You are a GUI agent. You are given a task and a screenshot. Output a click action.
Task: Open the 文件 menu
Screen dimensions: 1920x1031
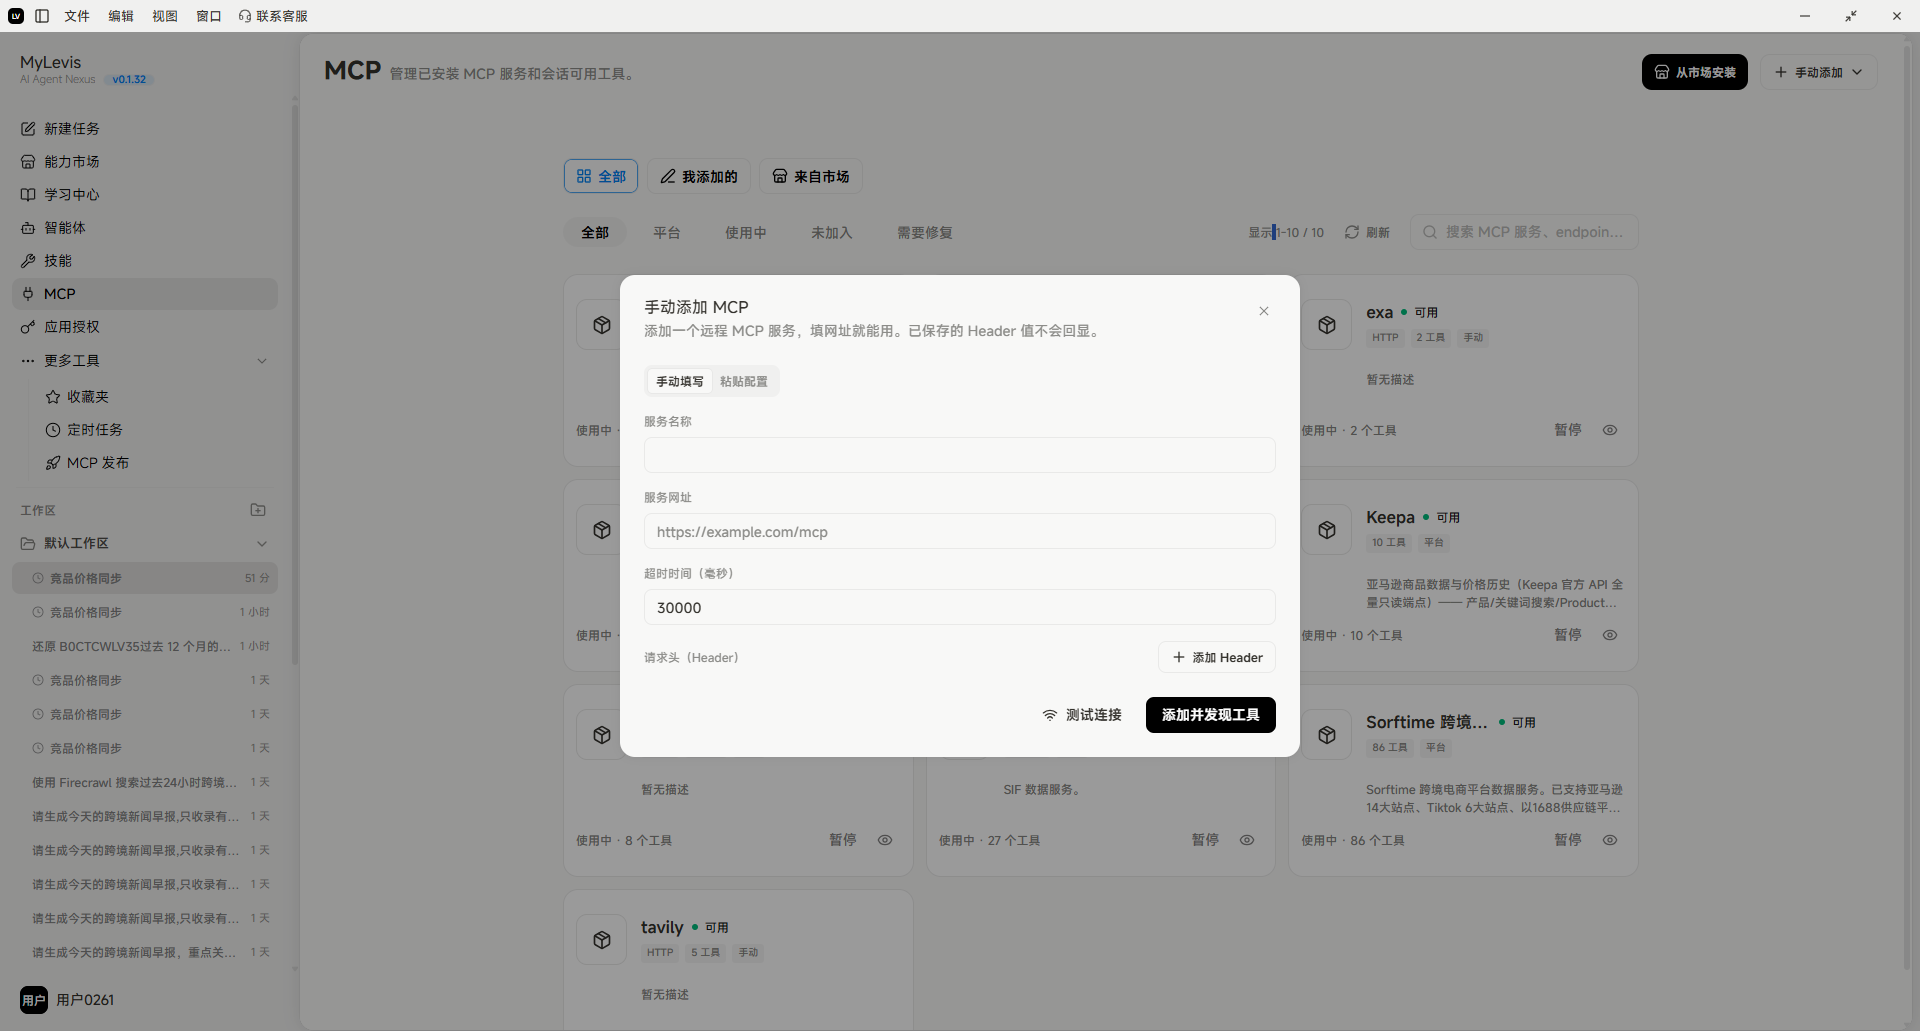(77, 16)
